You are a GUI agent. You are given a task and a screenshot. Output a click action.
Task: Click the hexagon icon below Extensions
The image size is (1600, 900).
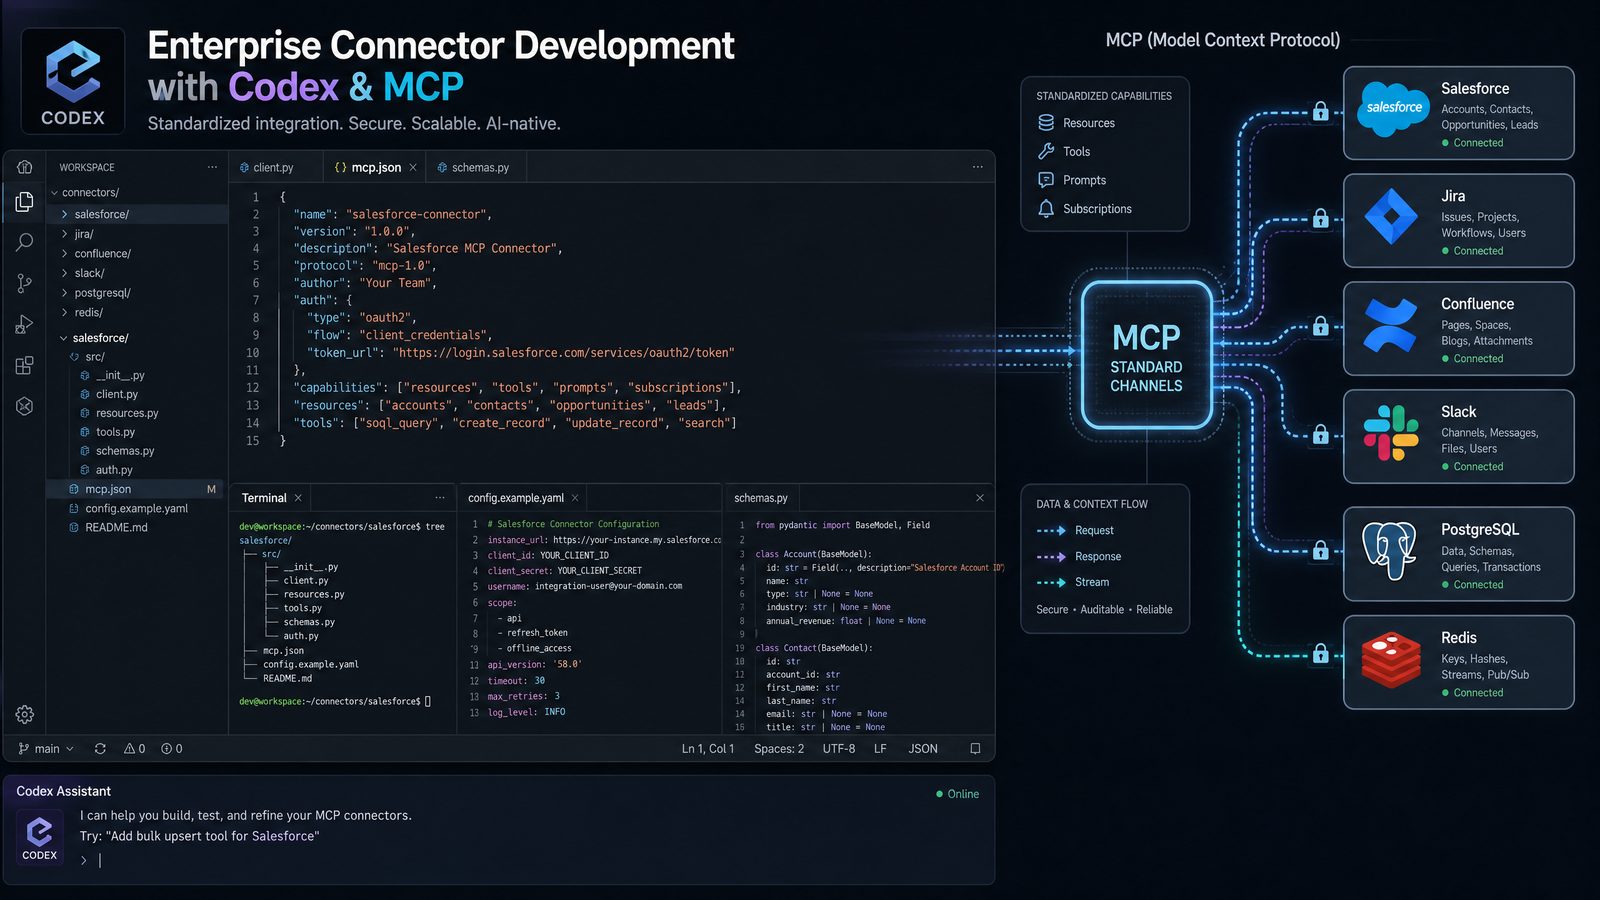(25, 406)
